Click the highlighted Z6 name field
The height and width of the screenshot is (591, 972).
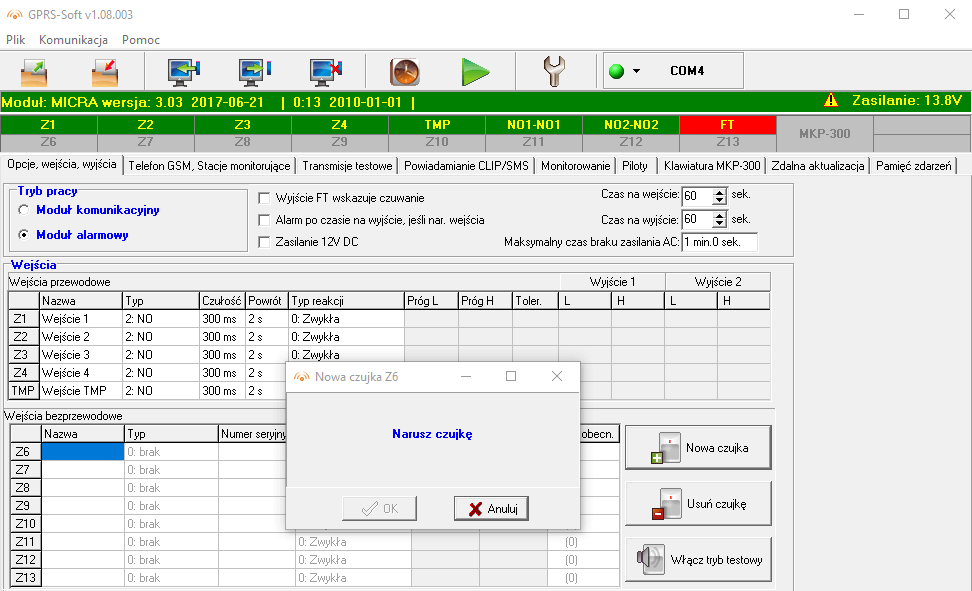point(80,450)
